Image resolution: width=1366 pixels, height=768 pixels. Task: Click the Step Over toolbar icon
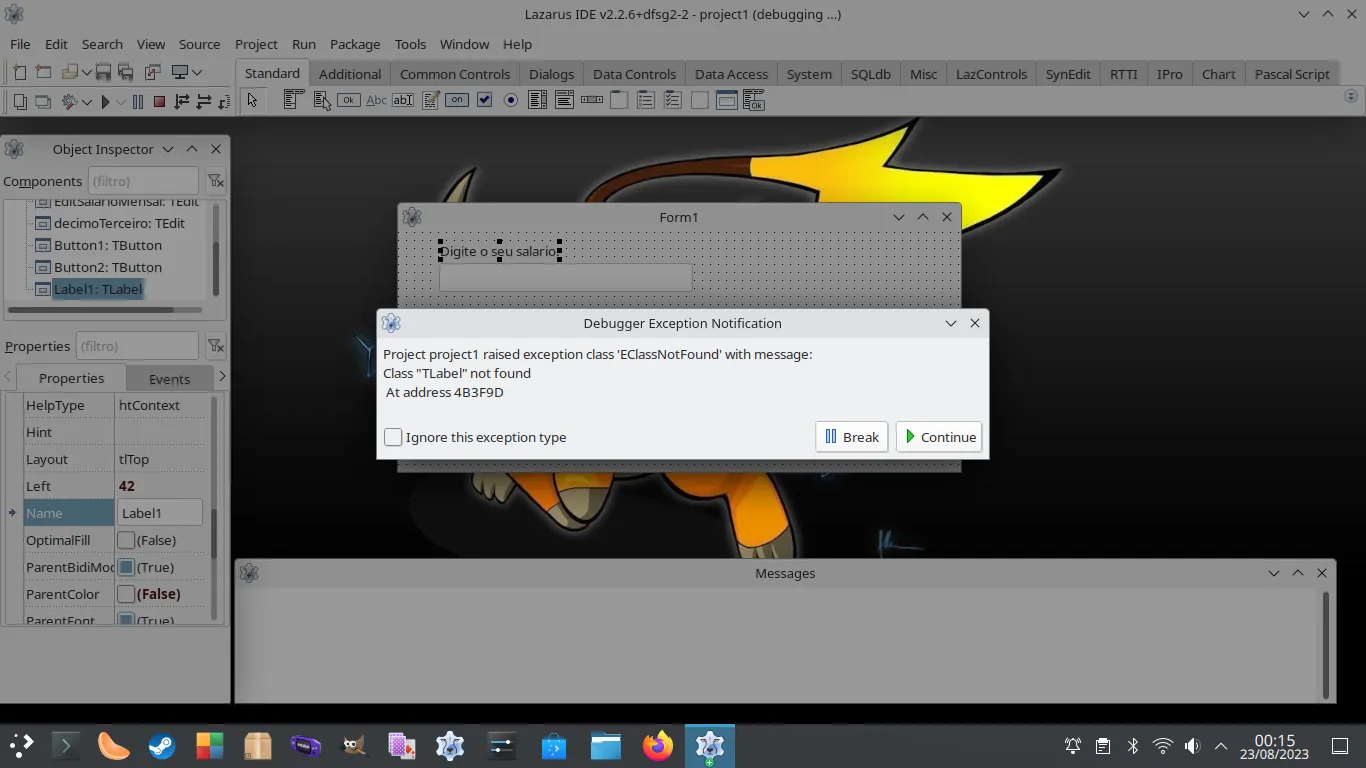click(x=204, y=101)
